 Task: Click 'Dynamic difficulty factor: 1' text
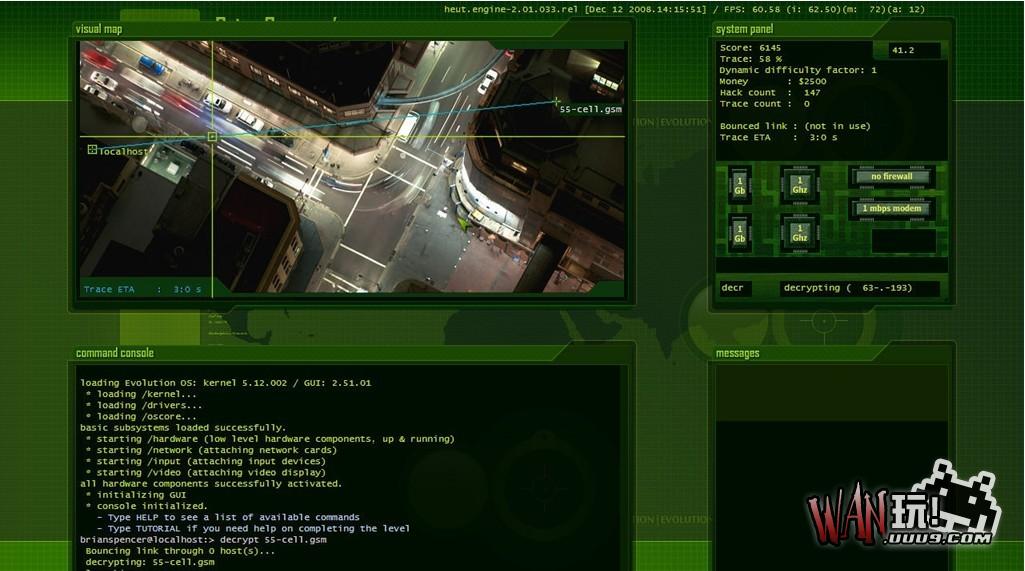point(798,70)
